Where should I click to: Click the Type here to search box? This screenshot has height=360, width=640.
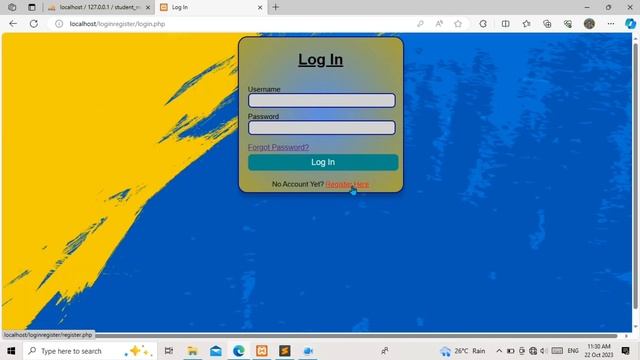[x=90, y=351]
